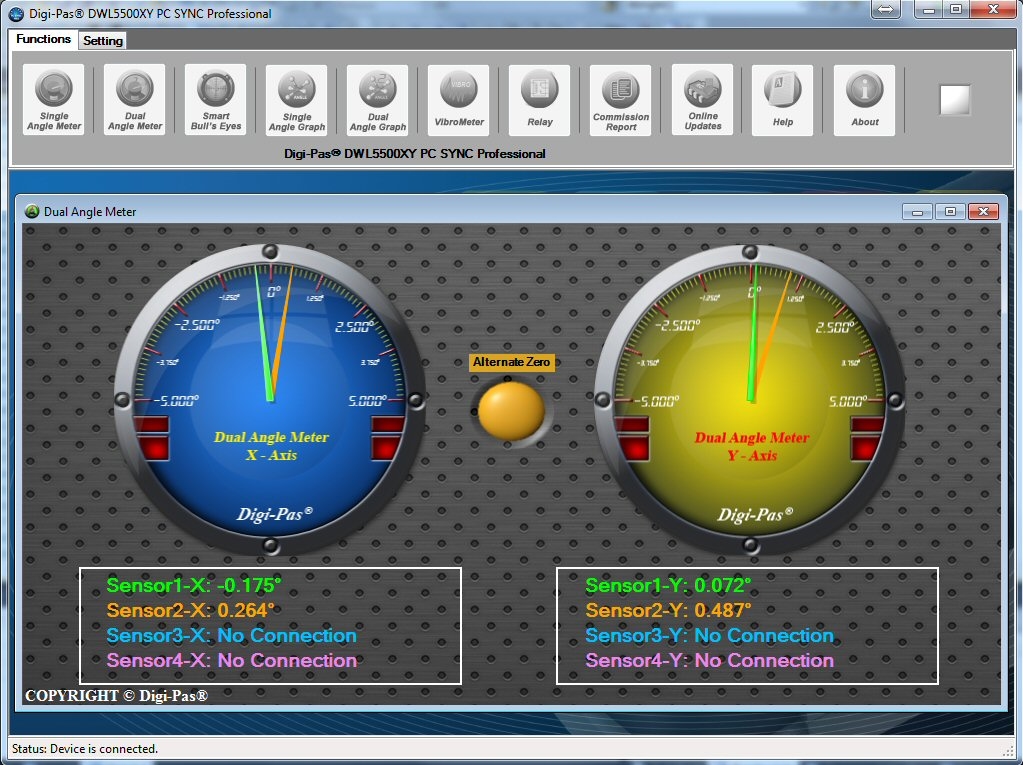Maximize the main Digi-Pas application window
Screen dimensions: 1023x765
(x=956, y=9)
